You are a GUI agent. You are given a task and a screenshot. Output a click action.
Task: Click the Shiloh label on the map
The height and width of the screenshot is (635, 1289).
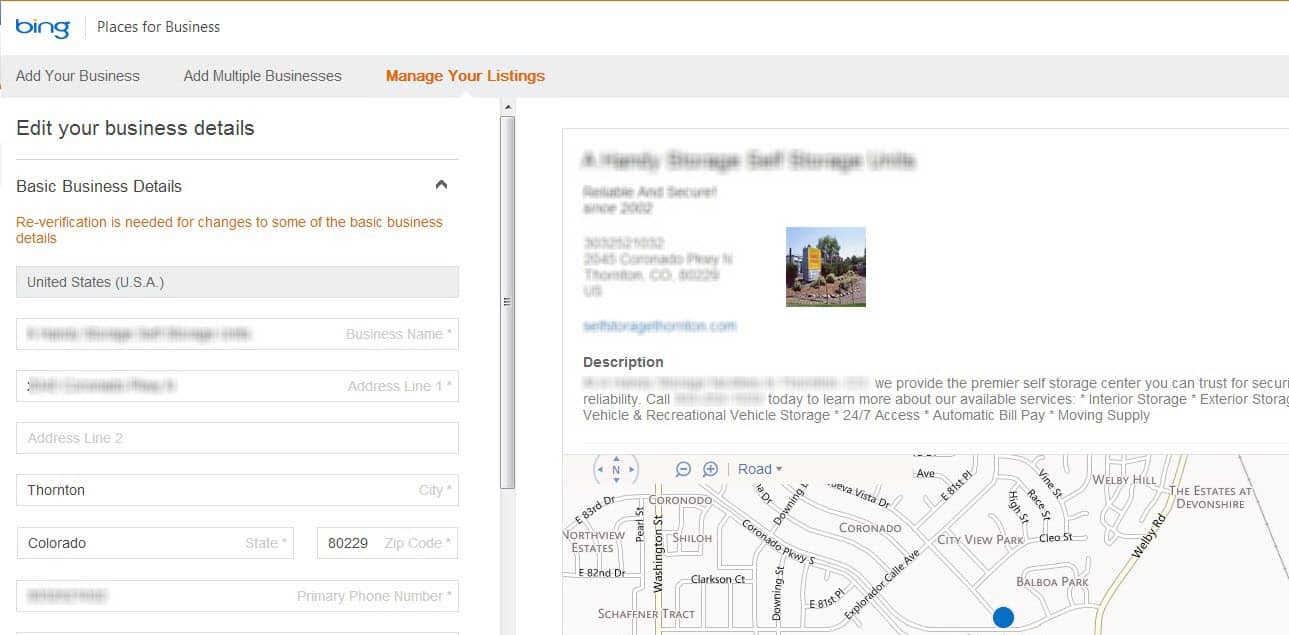692,538
